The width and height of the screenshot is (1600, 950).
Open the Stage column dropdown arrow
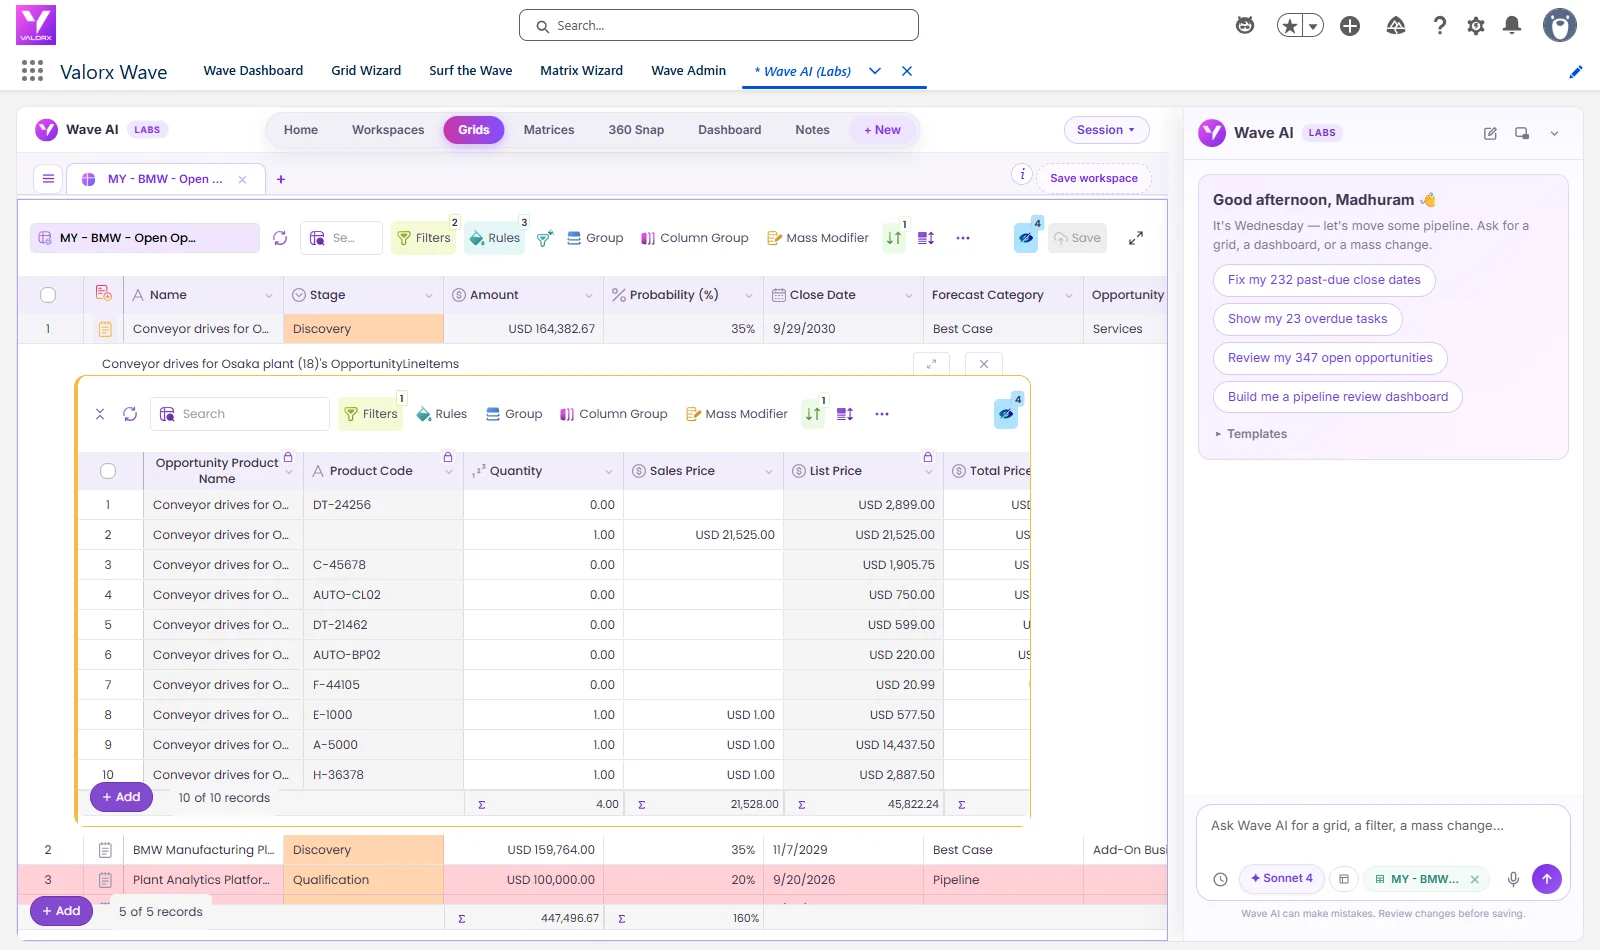click(x=429, y=295)
